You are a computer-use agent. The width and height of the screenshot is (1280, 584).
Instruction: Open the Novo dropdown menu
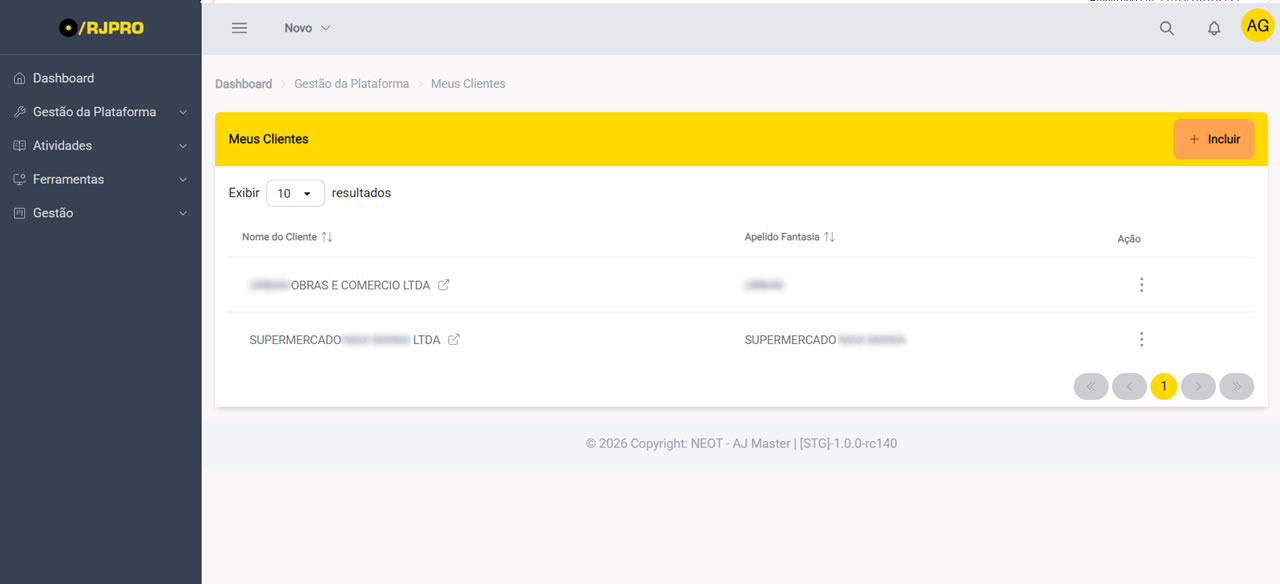[307, 28]
